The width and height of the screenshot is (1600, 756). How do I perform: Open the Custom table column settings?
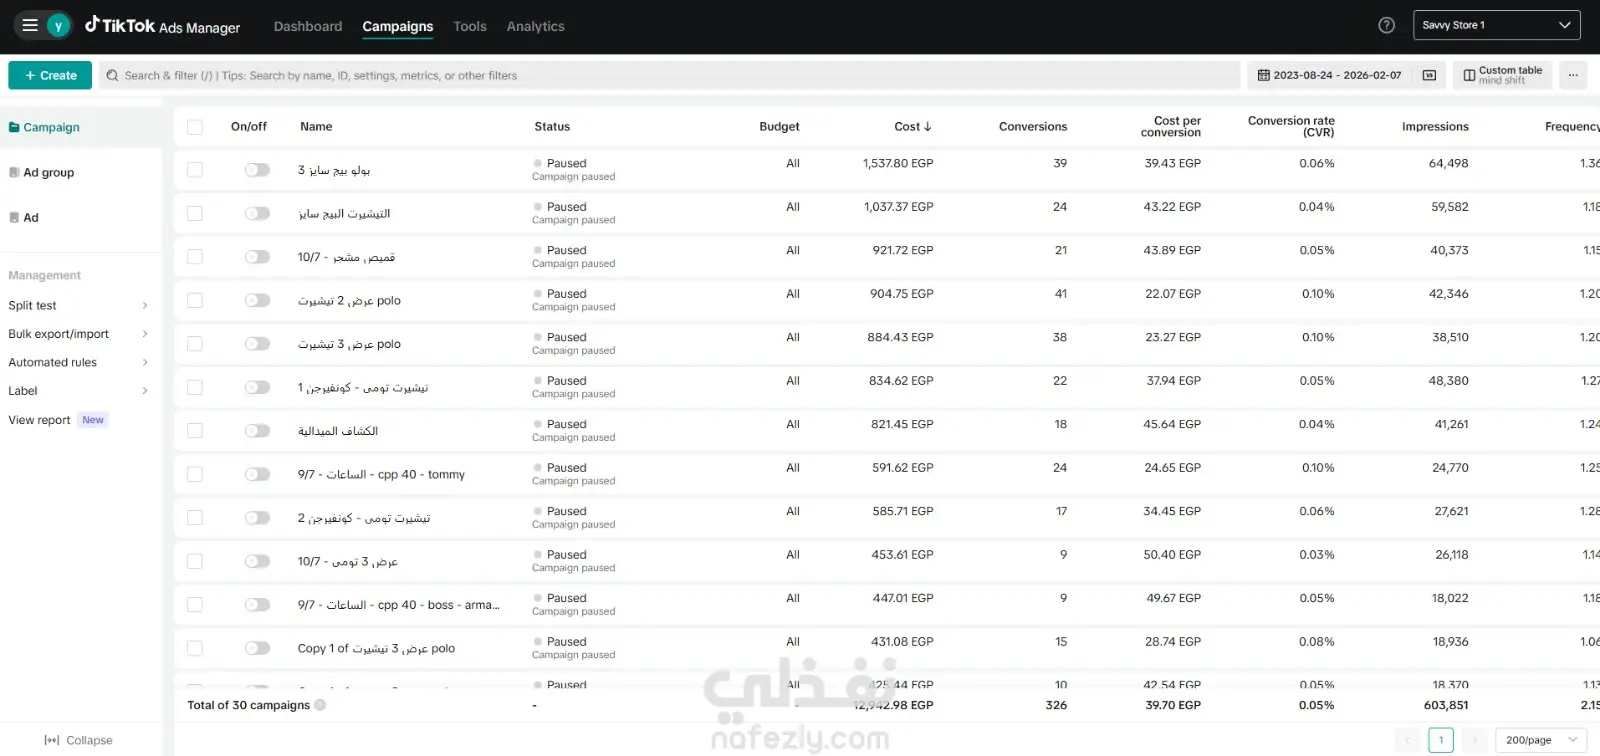click(x=1502, y=75)
